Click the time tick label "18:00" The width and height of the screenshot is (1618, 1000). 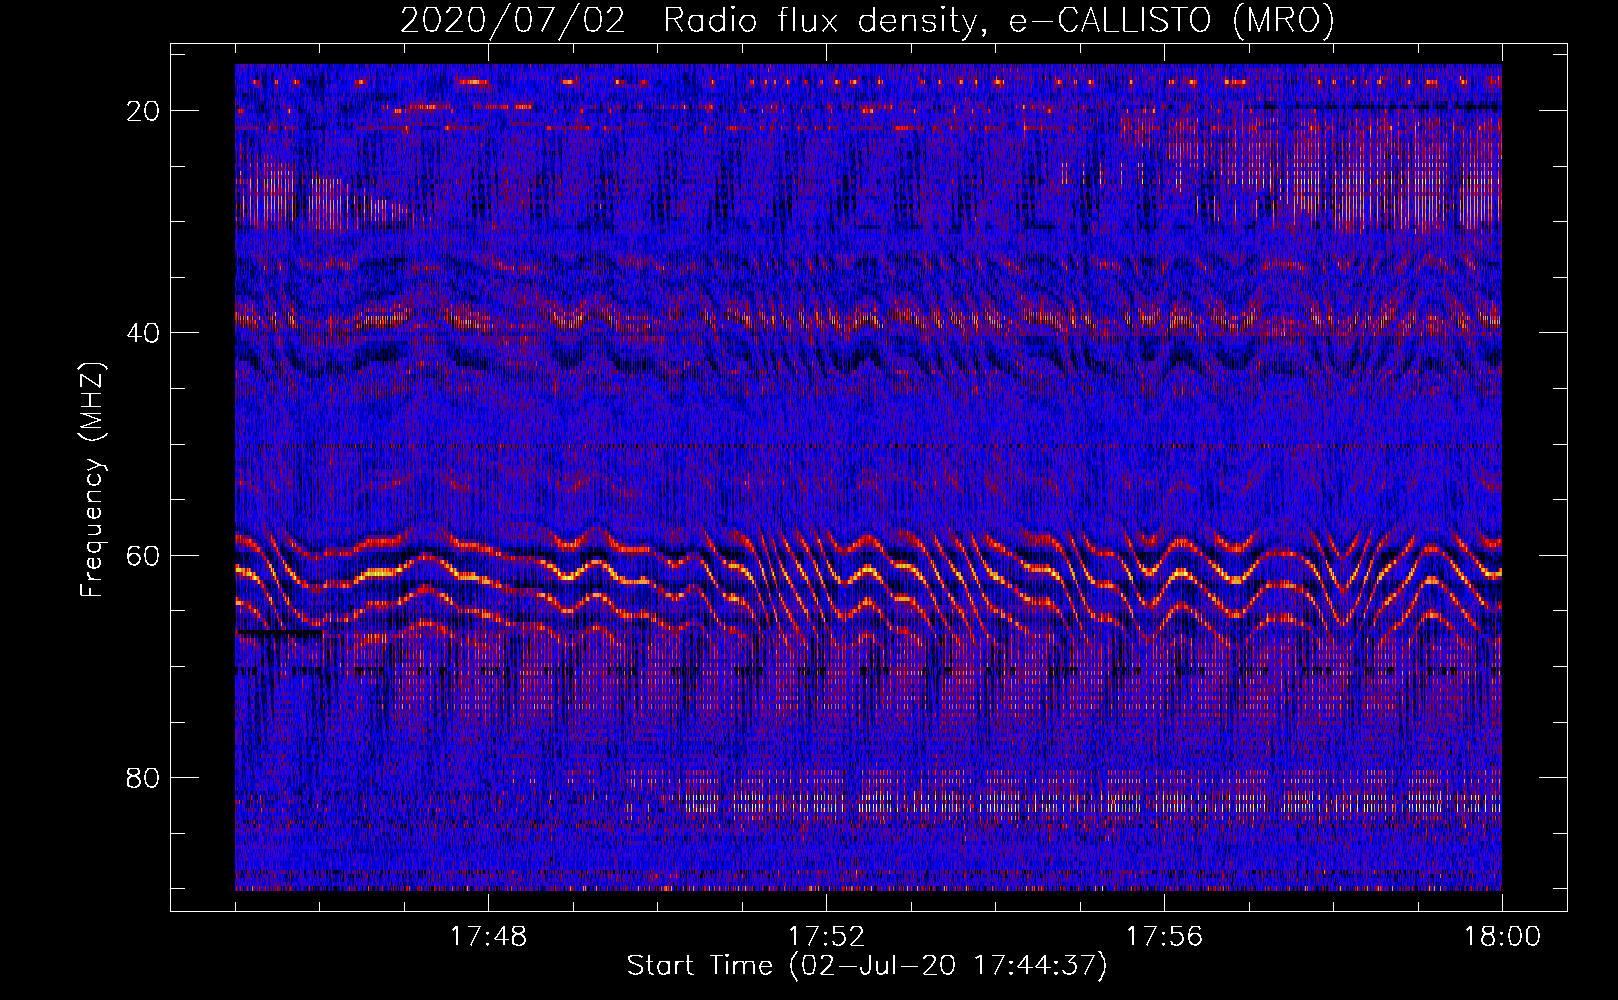point(1502,937)
